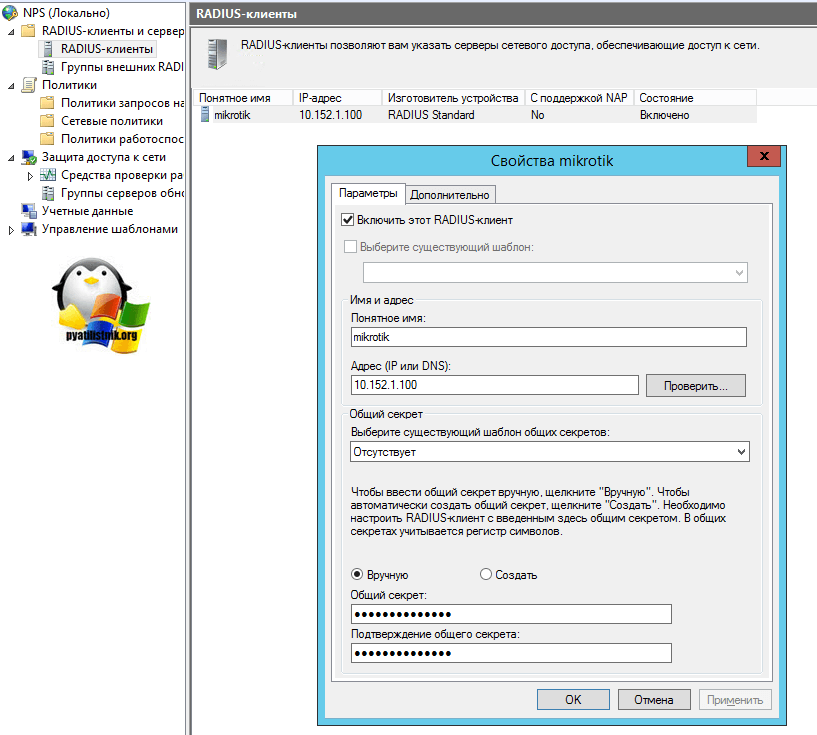Click the mikrotik client icon in list
This screenshot has height=735, width=817.
click(x=206, y=115)
